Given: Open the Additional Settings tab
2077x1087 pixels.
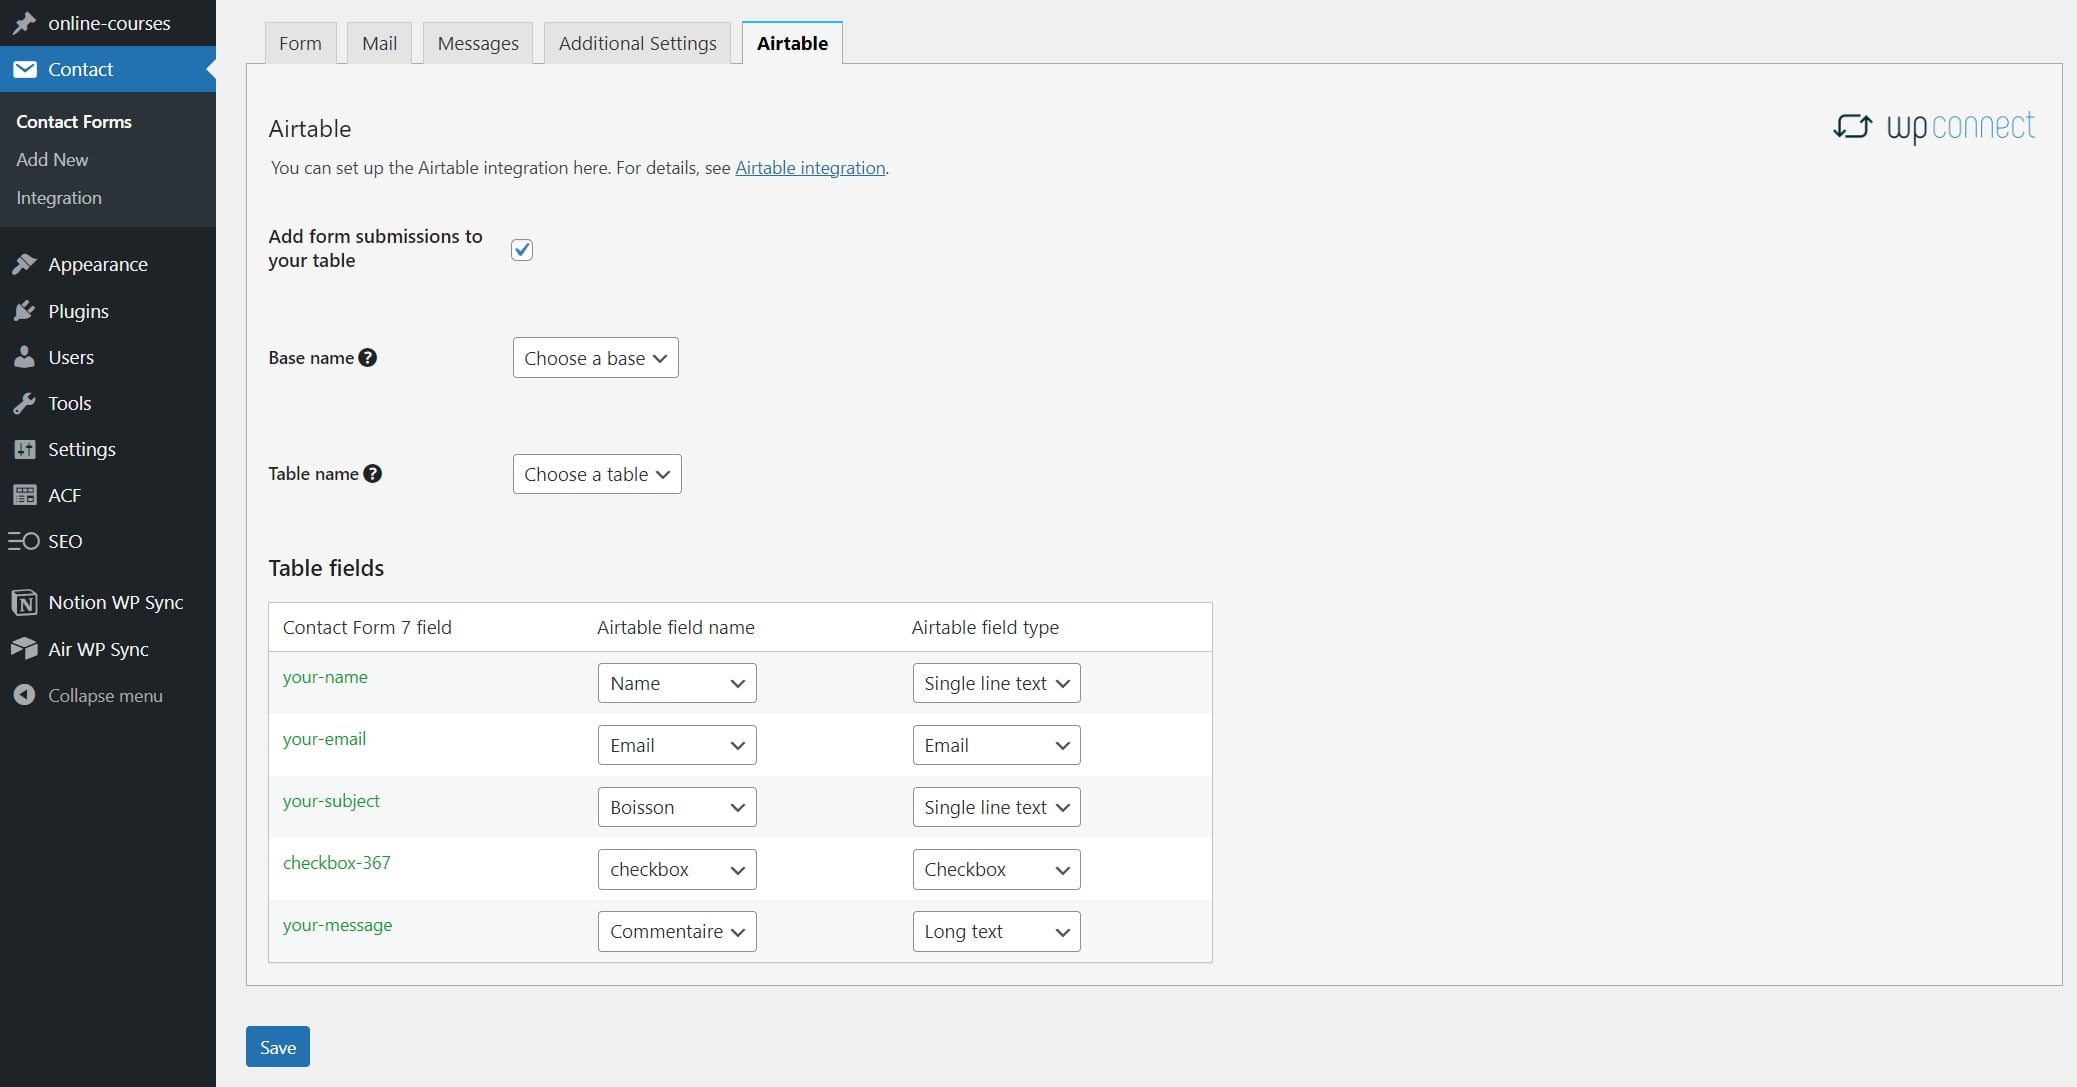Looking at the screenshot, I should (x=637, y=43).
